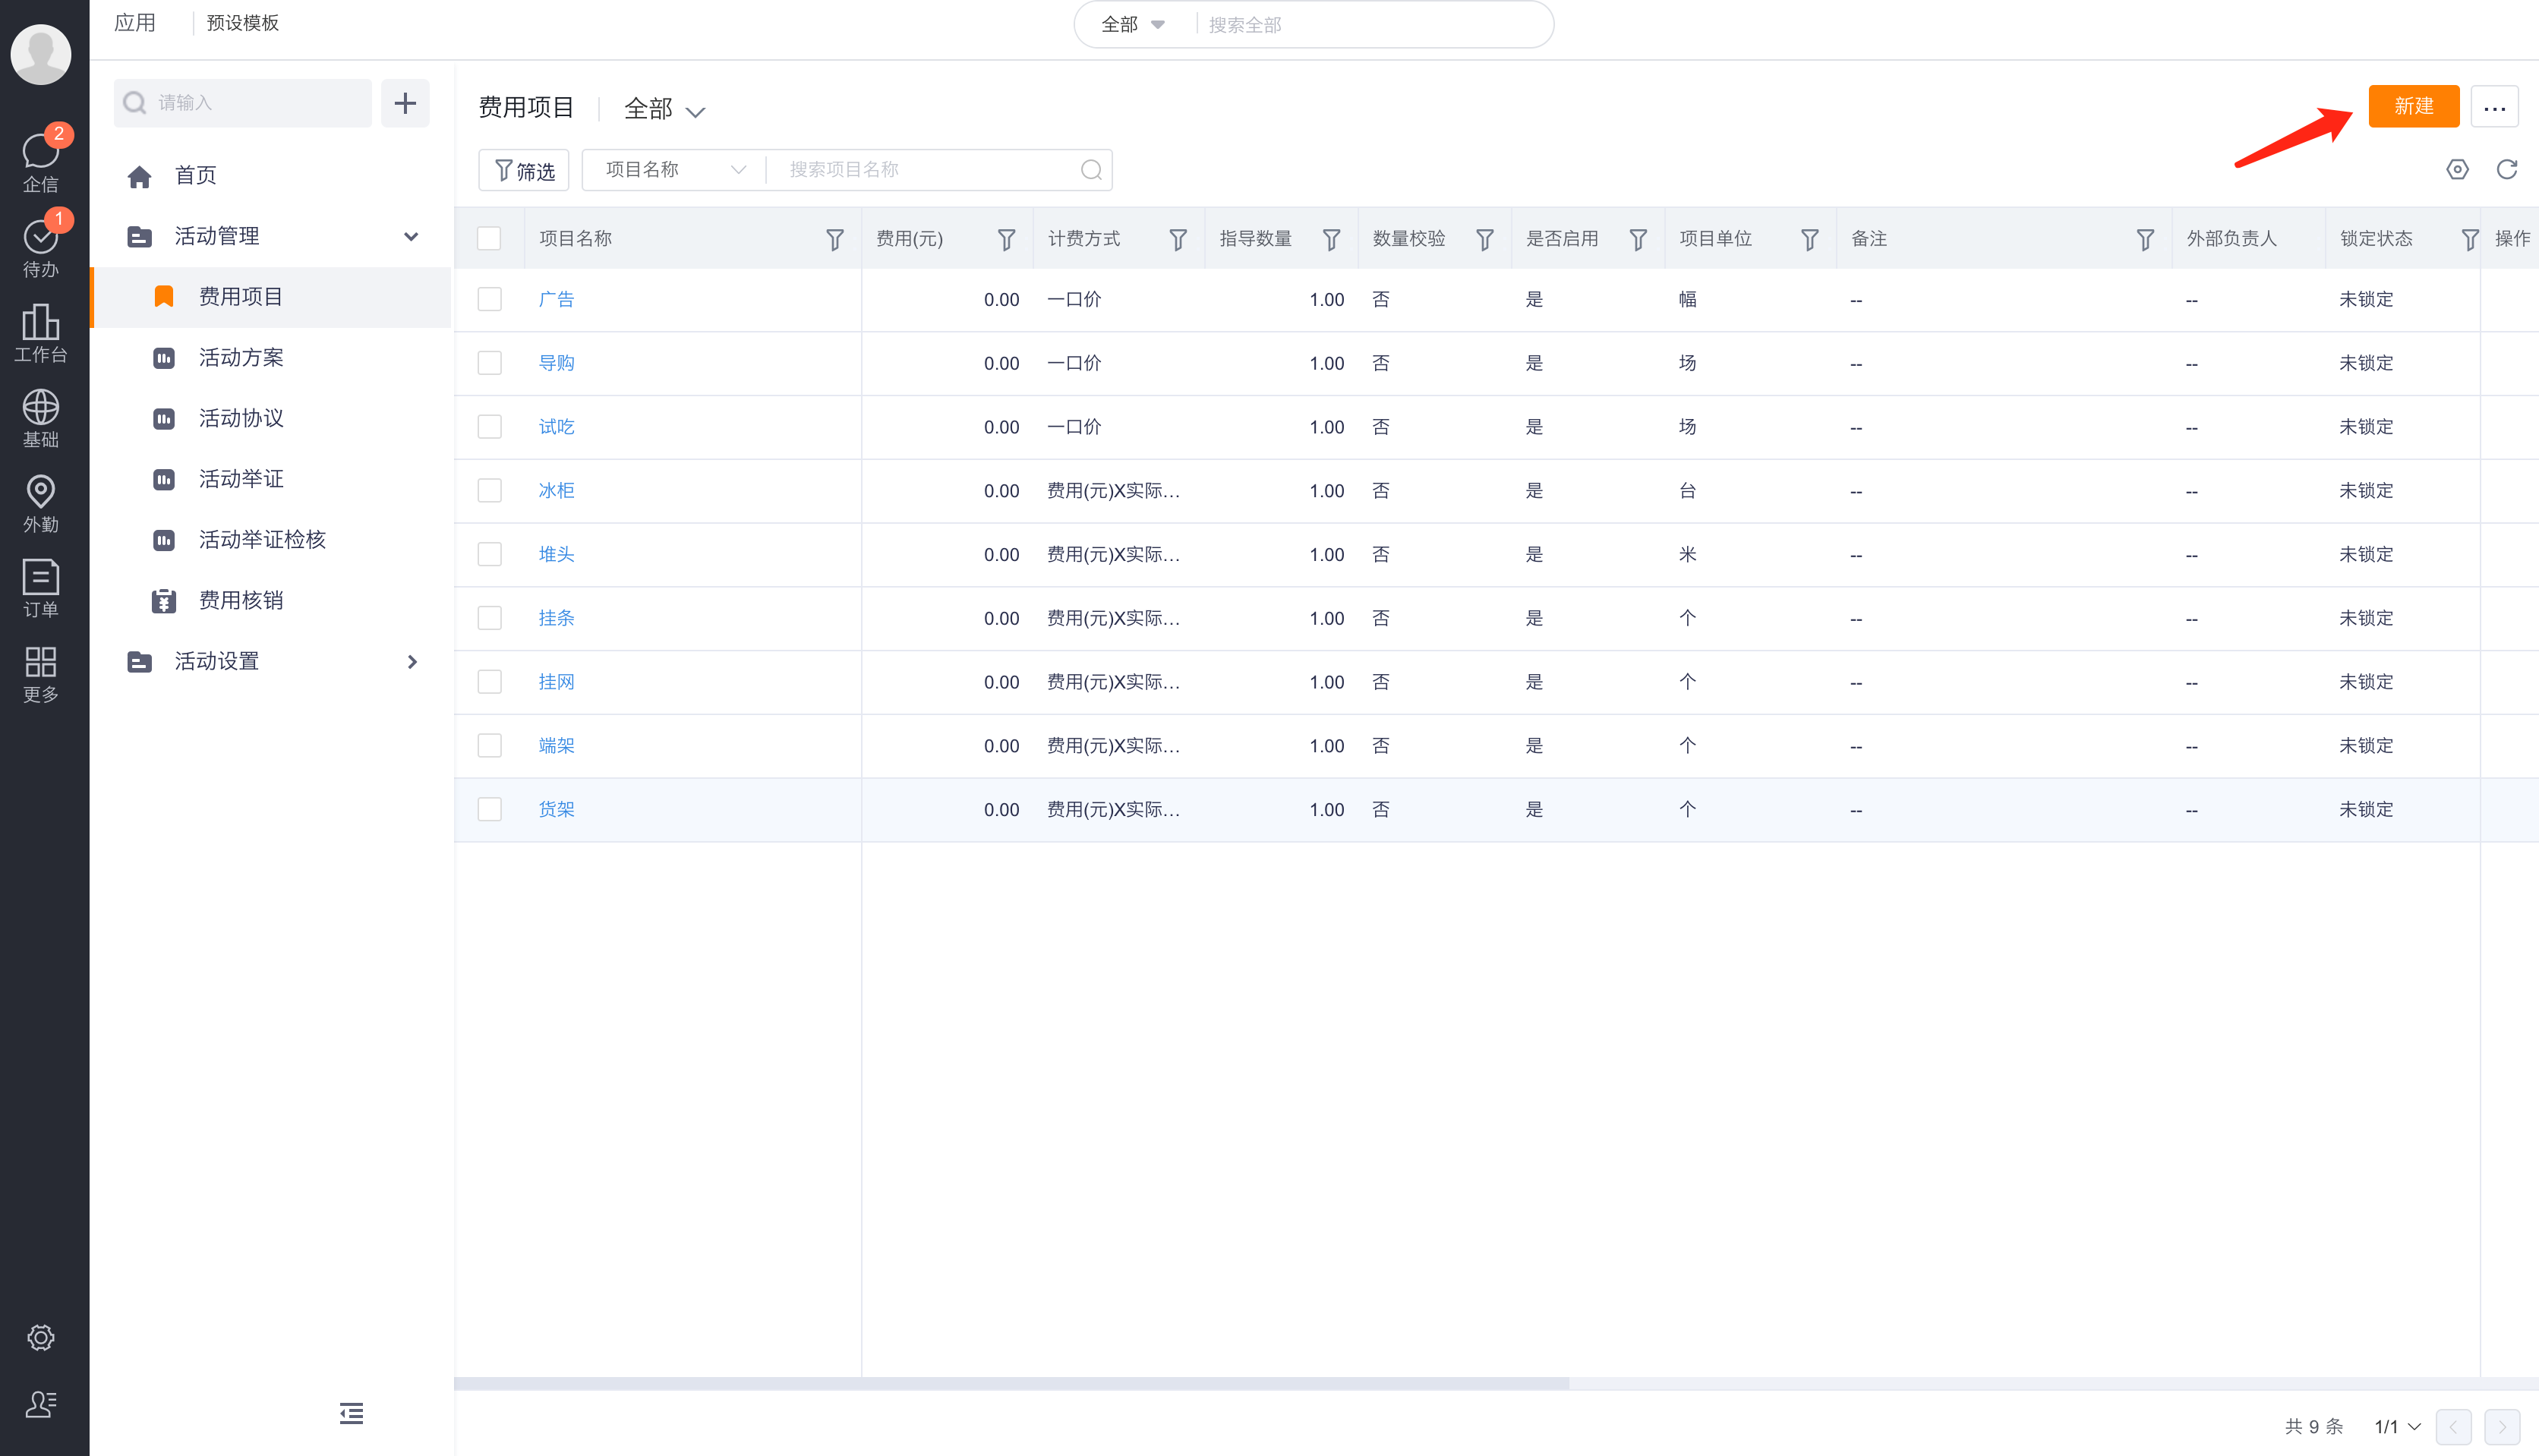Check the 堆头 row checkbox
The width and height of the screenshot is (2539, 1456).
(489, 554)
